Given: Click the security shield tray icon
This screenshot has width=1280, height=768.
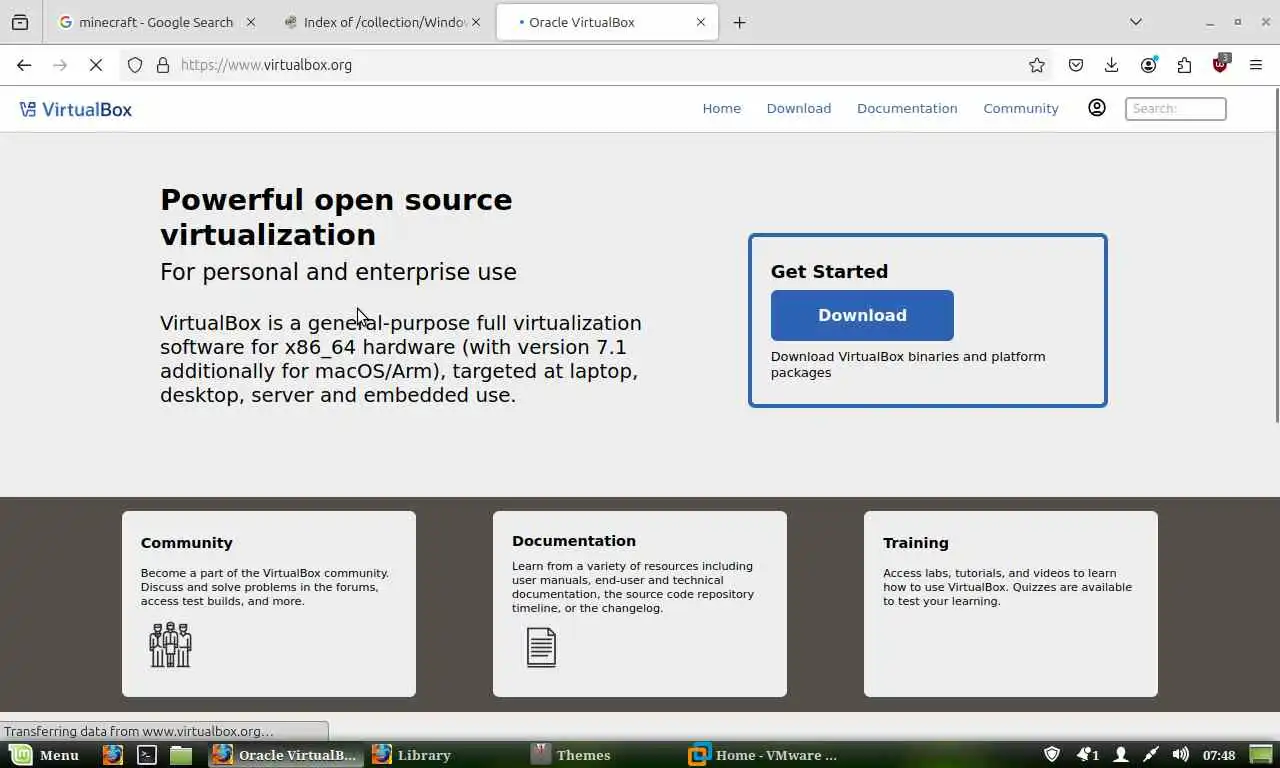Looking at the screenshot, I should coord(1052,754).
